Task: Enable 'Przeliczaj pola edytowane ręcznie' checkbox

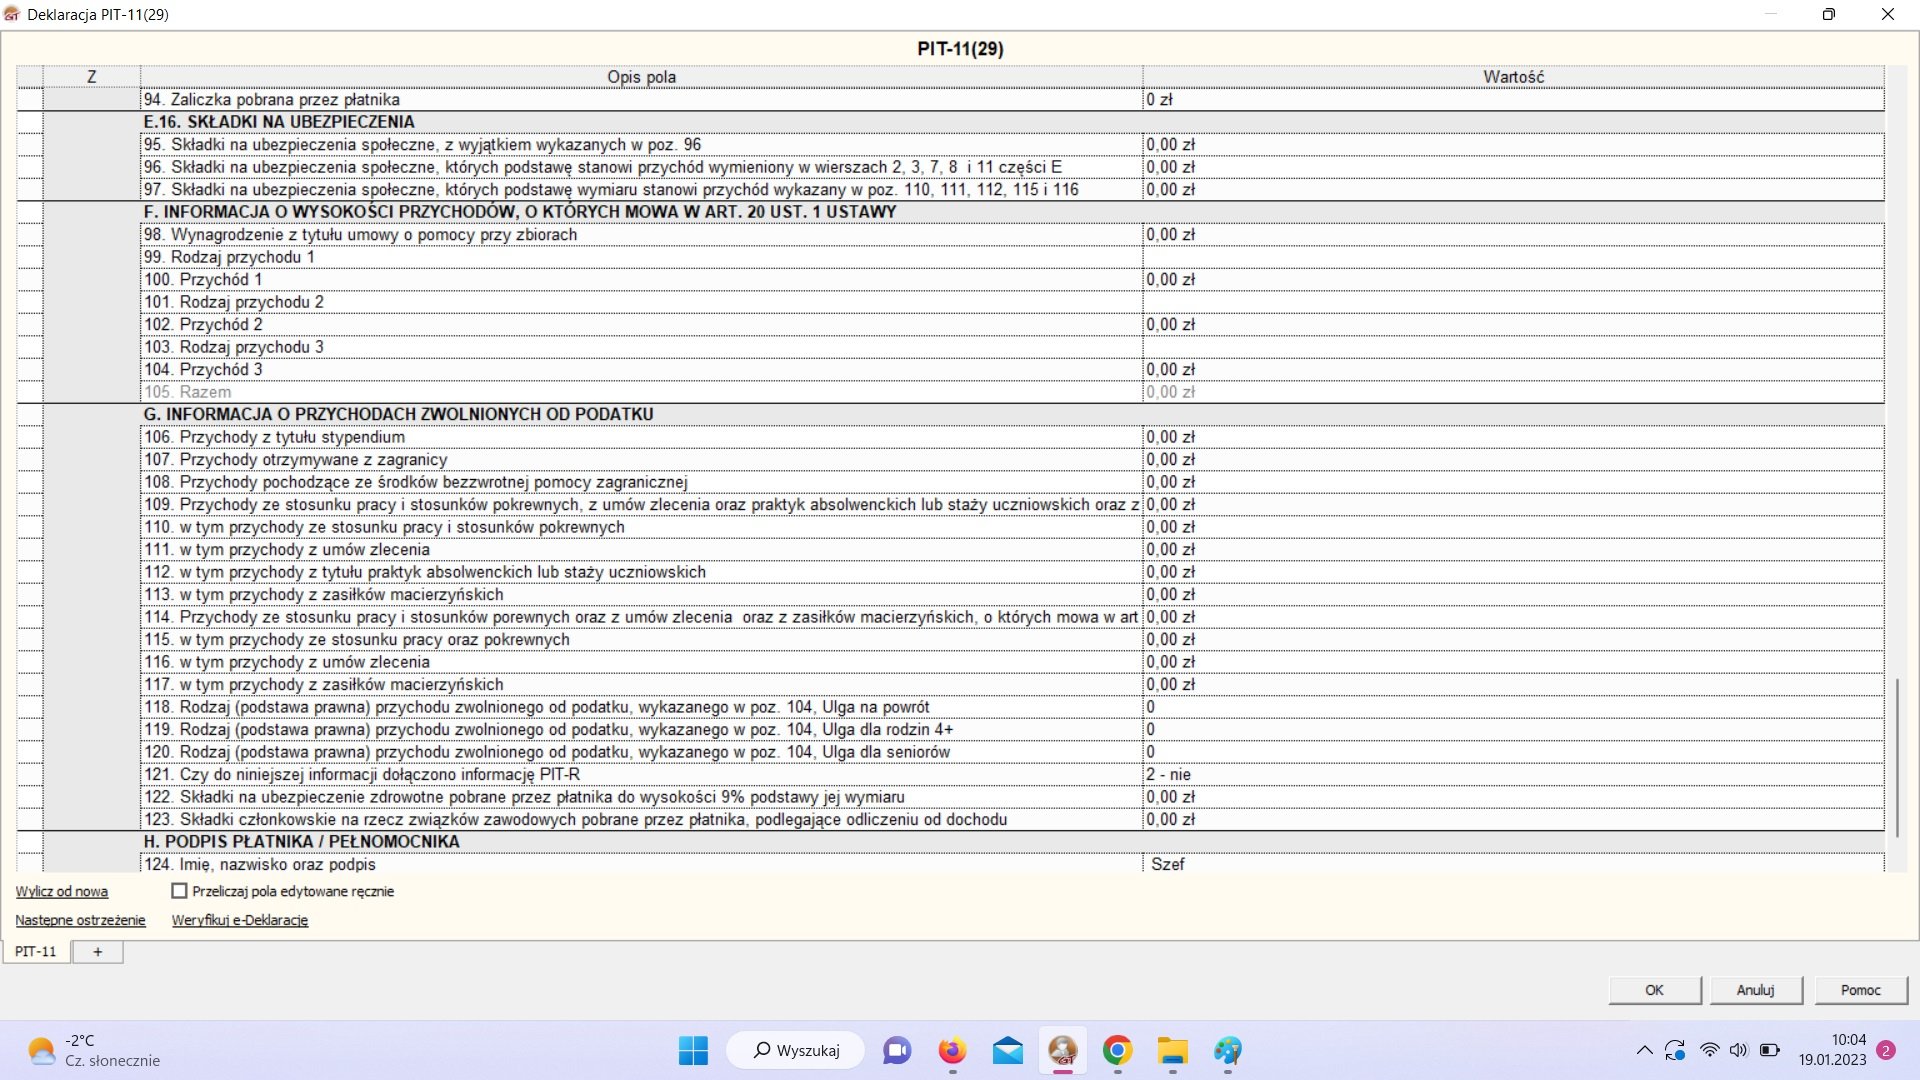Action: click(x=180, y=891)
